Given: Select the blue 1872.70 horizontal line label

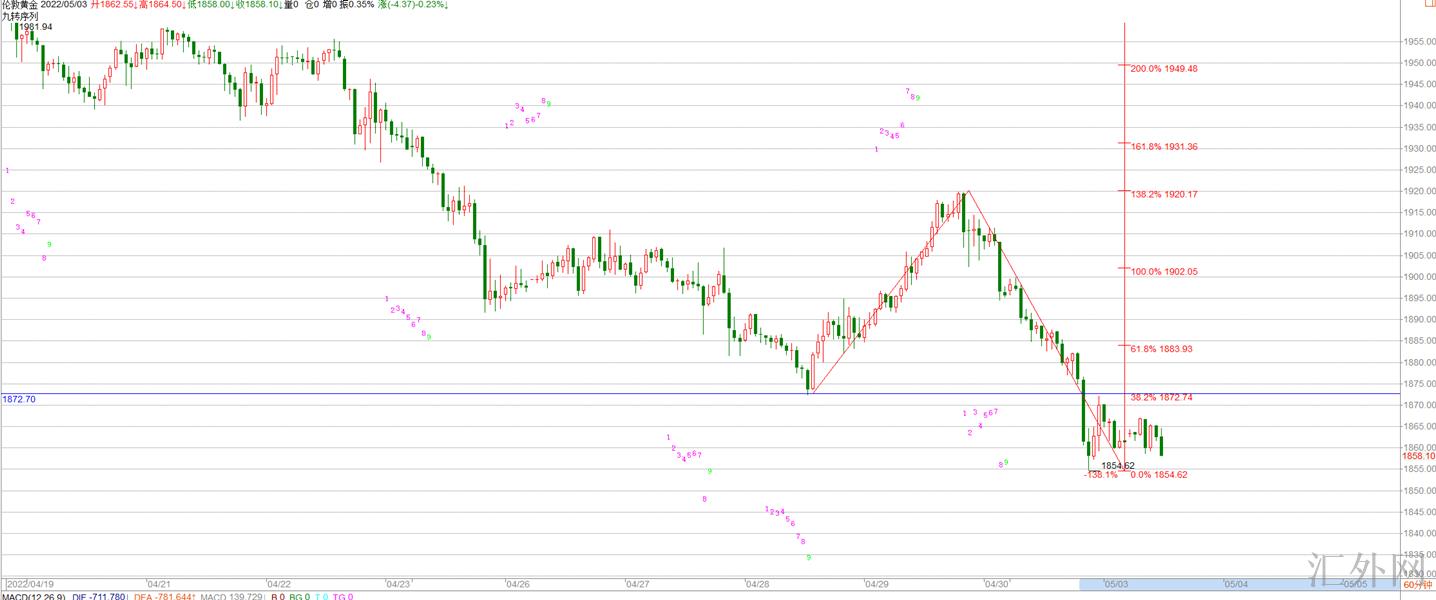Looking at the screenshot, I should 19,399.
